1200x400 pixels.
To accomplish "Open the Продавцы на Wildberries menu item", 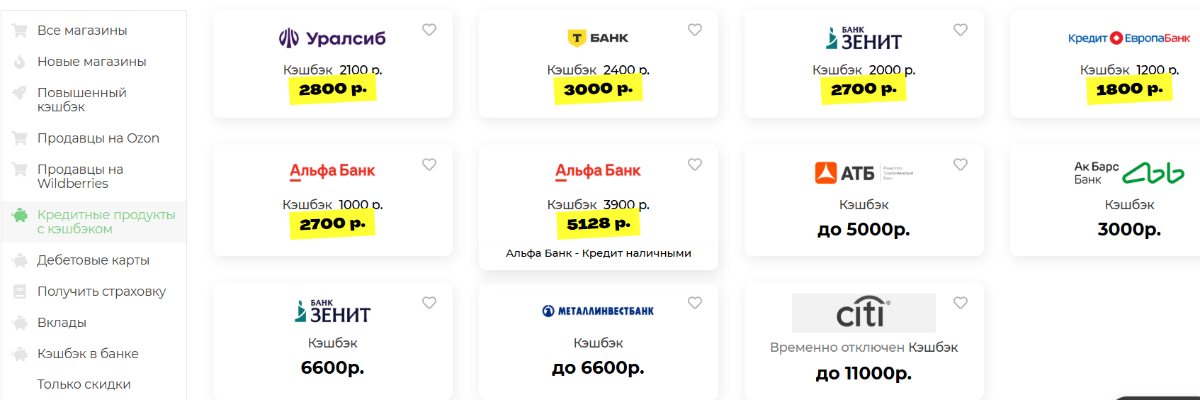I will (80, 176).
